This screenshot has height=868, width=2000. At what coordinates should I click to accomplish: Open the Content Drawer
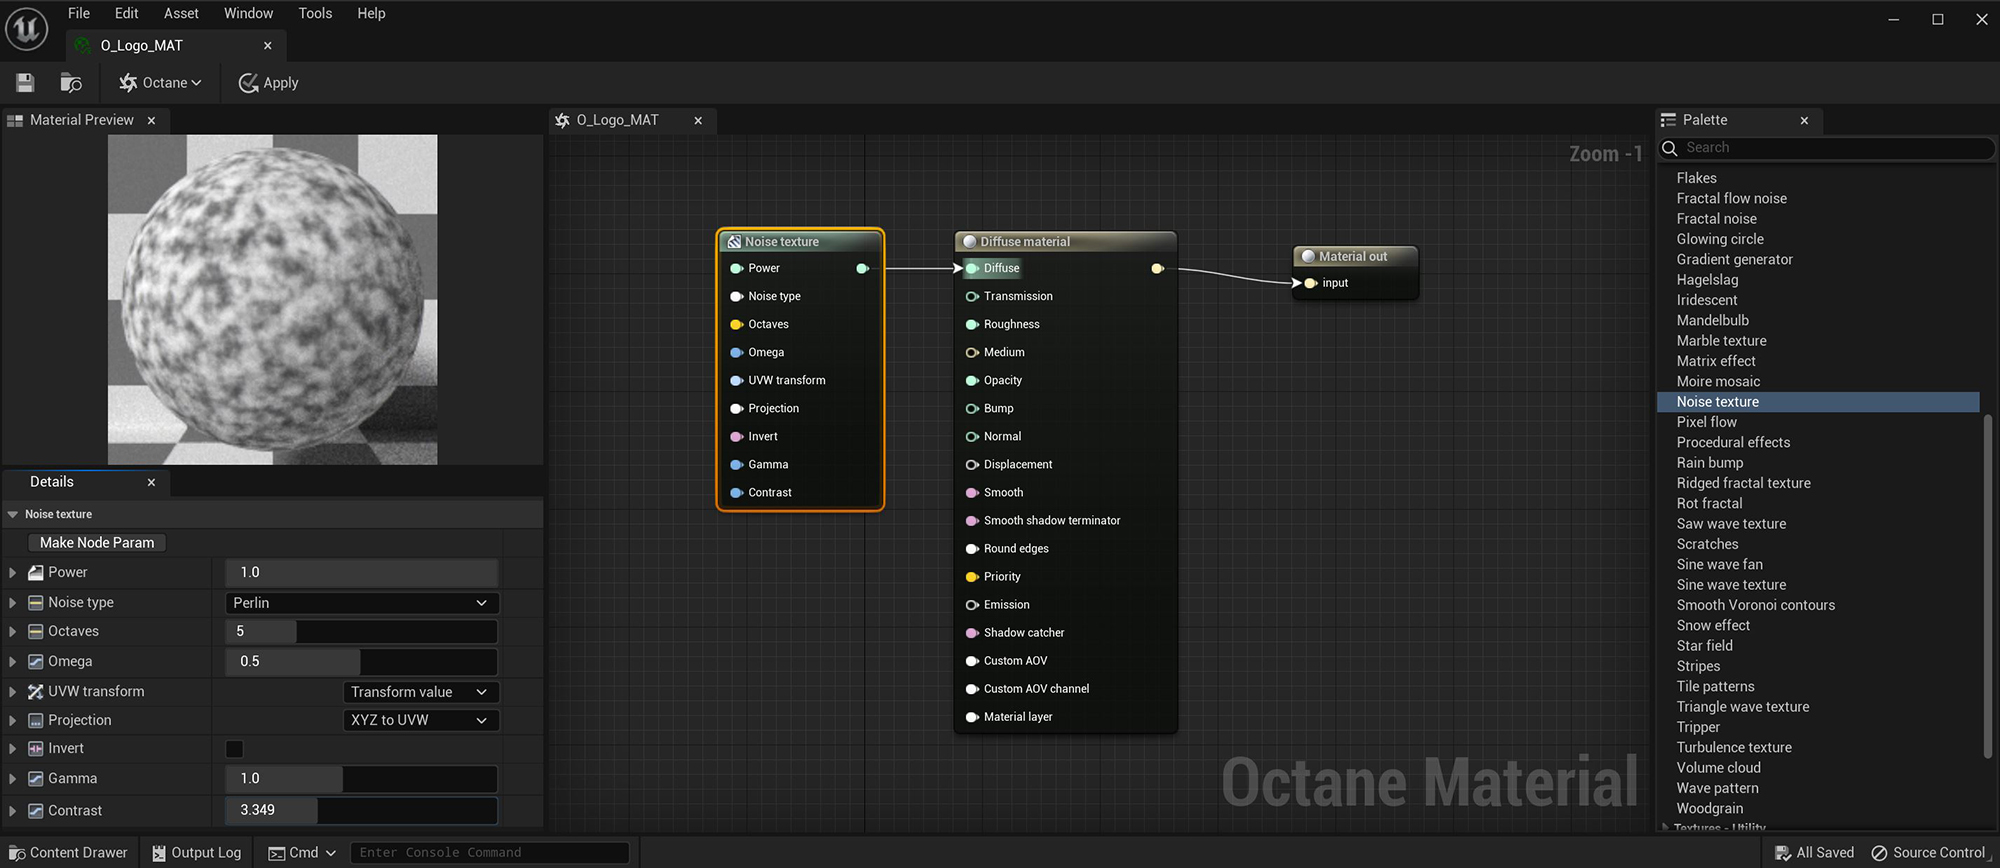[x=68, y=853]
